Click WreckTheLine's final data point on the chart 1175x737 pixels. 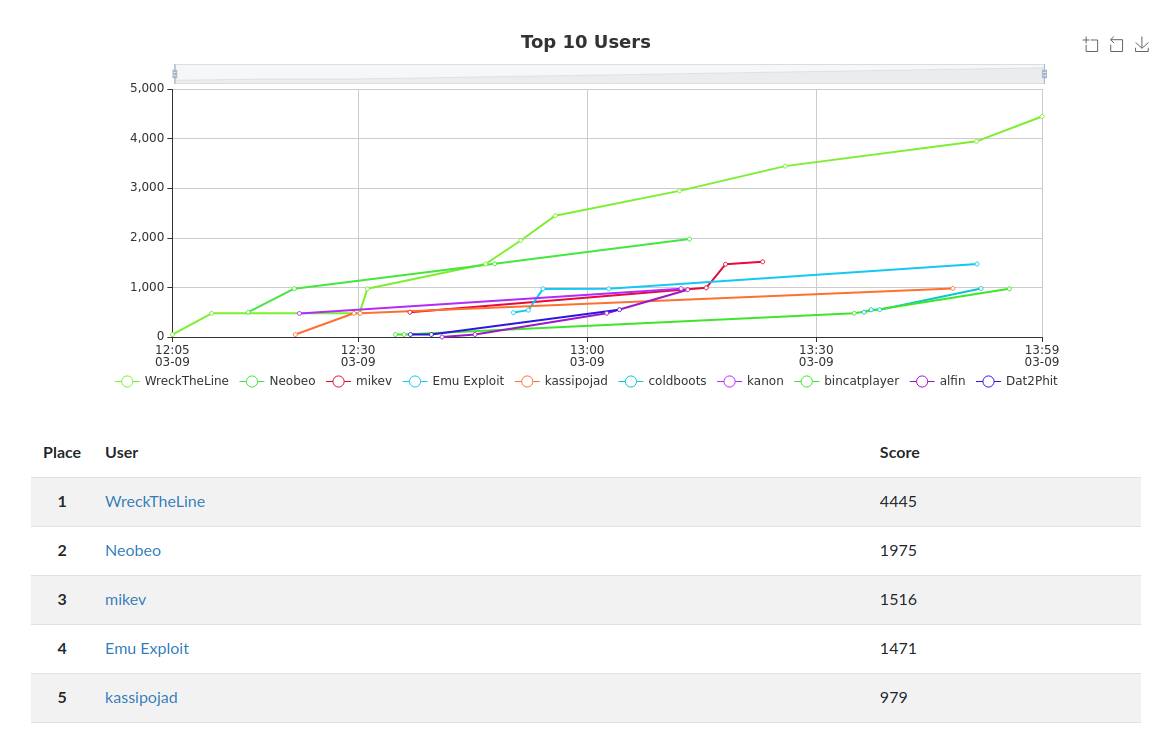1042,116
